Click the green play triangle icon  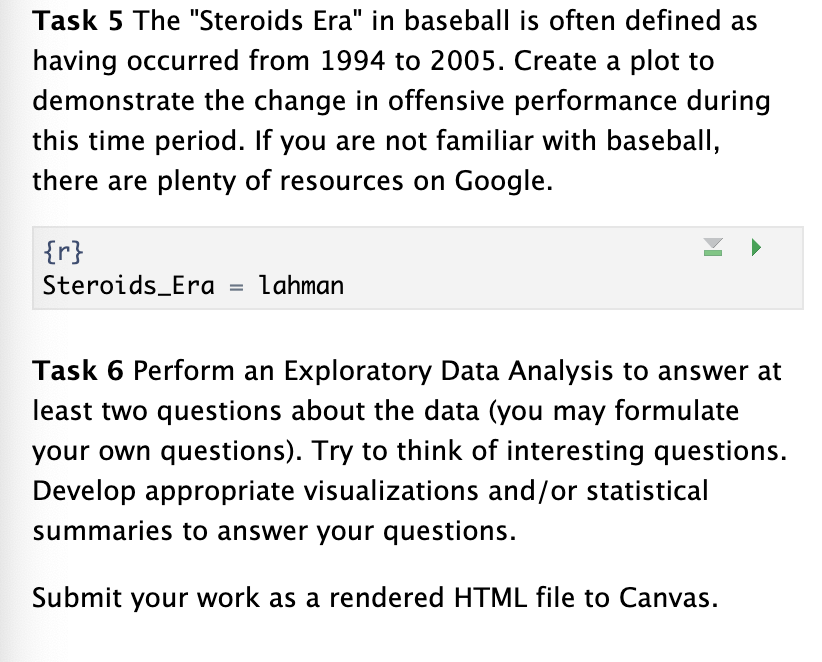[757, 247]
